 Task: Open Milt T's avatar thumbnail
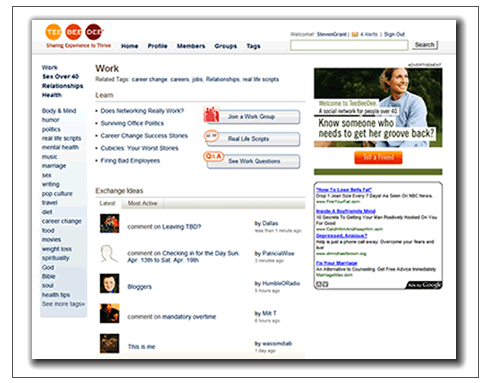109,313
